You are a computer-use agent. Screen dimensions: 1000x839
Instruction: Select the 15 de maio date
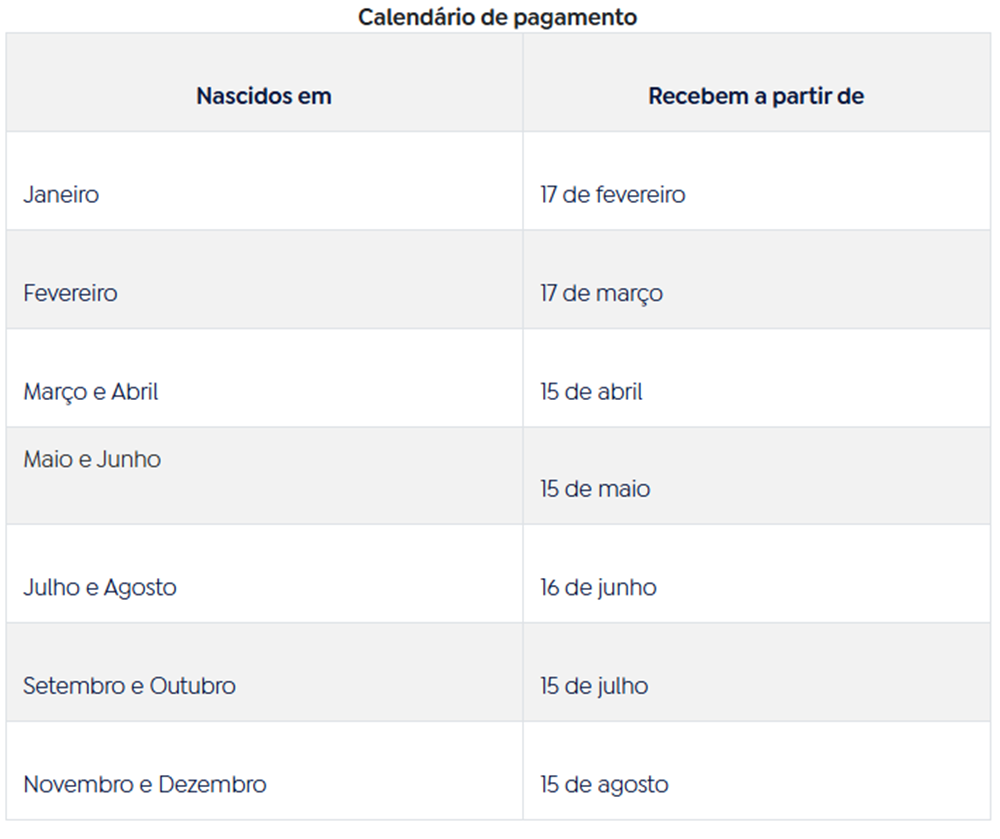(595, 489)
